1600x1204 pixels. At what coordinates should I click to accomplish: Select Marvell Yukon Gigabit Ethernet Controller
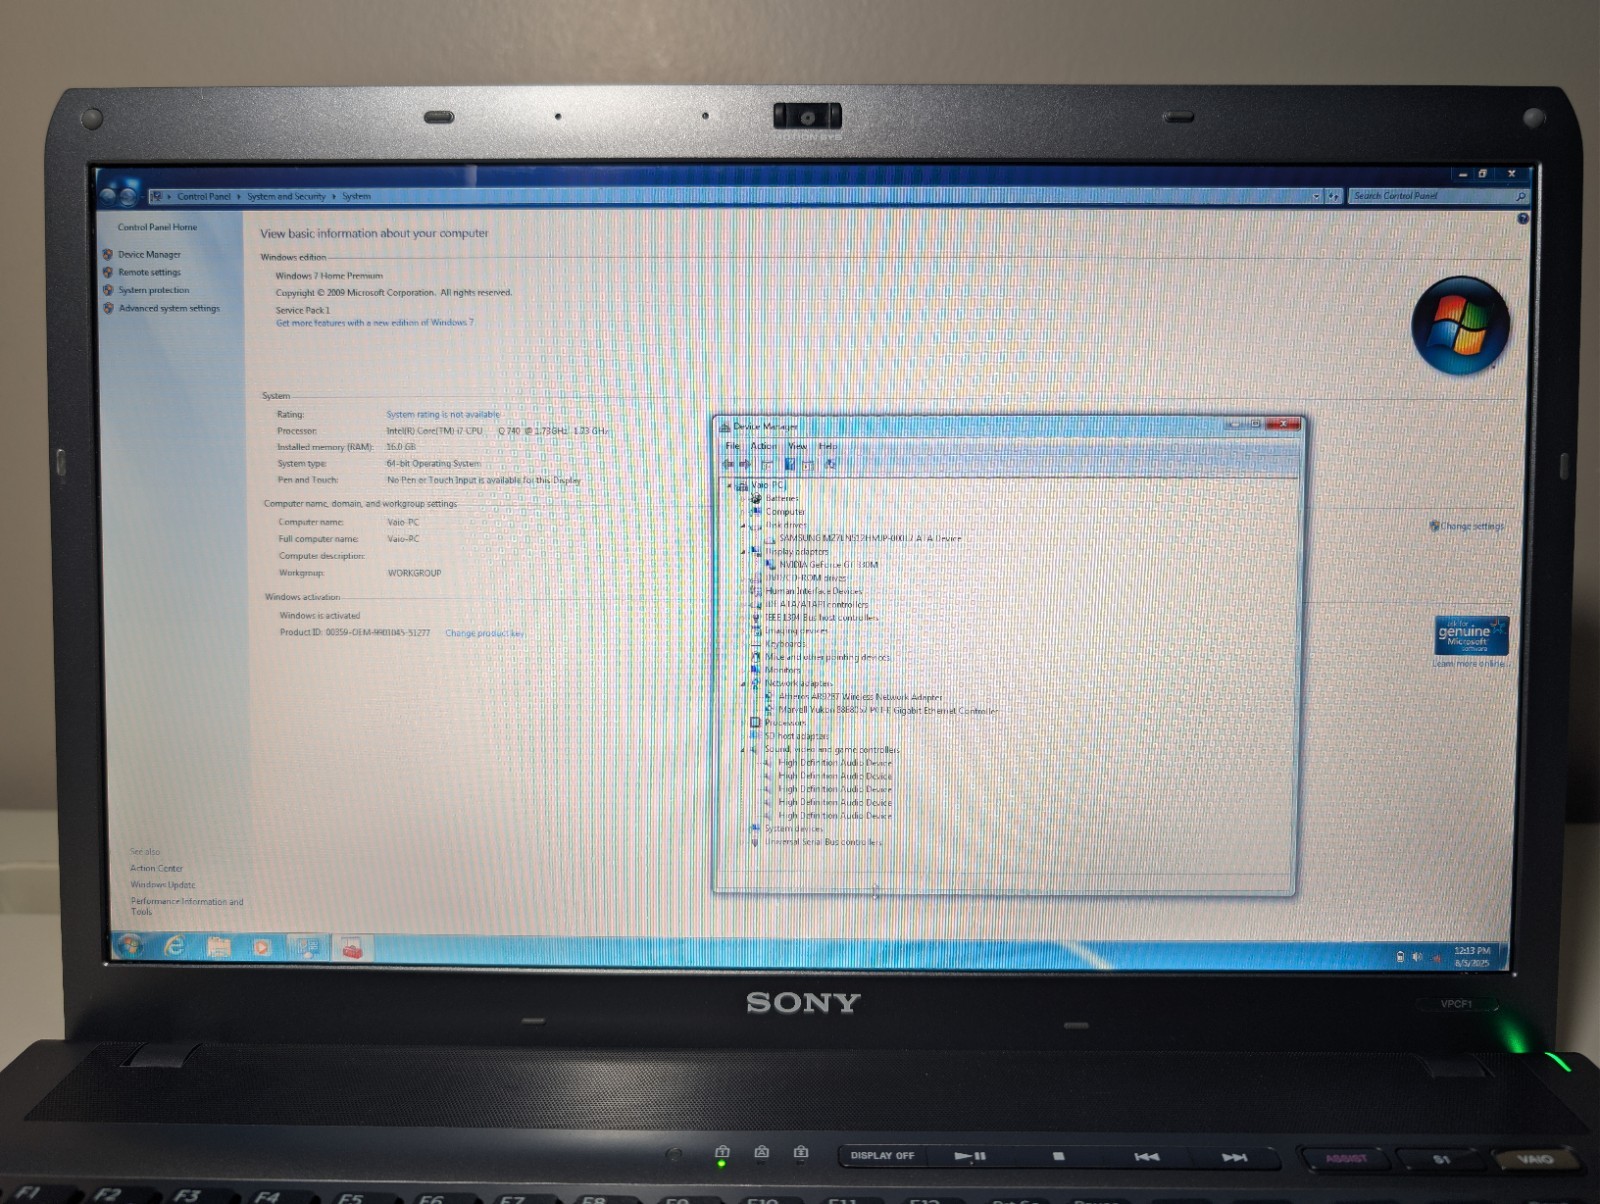coord(888,711)
